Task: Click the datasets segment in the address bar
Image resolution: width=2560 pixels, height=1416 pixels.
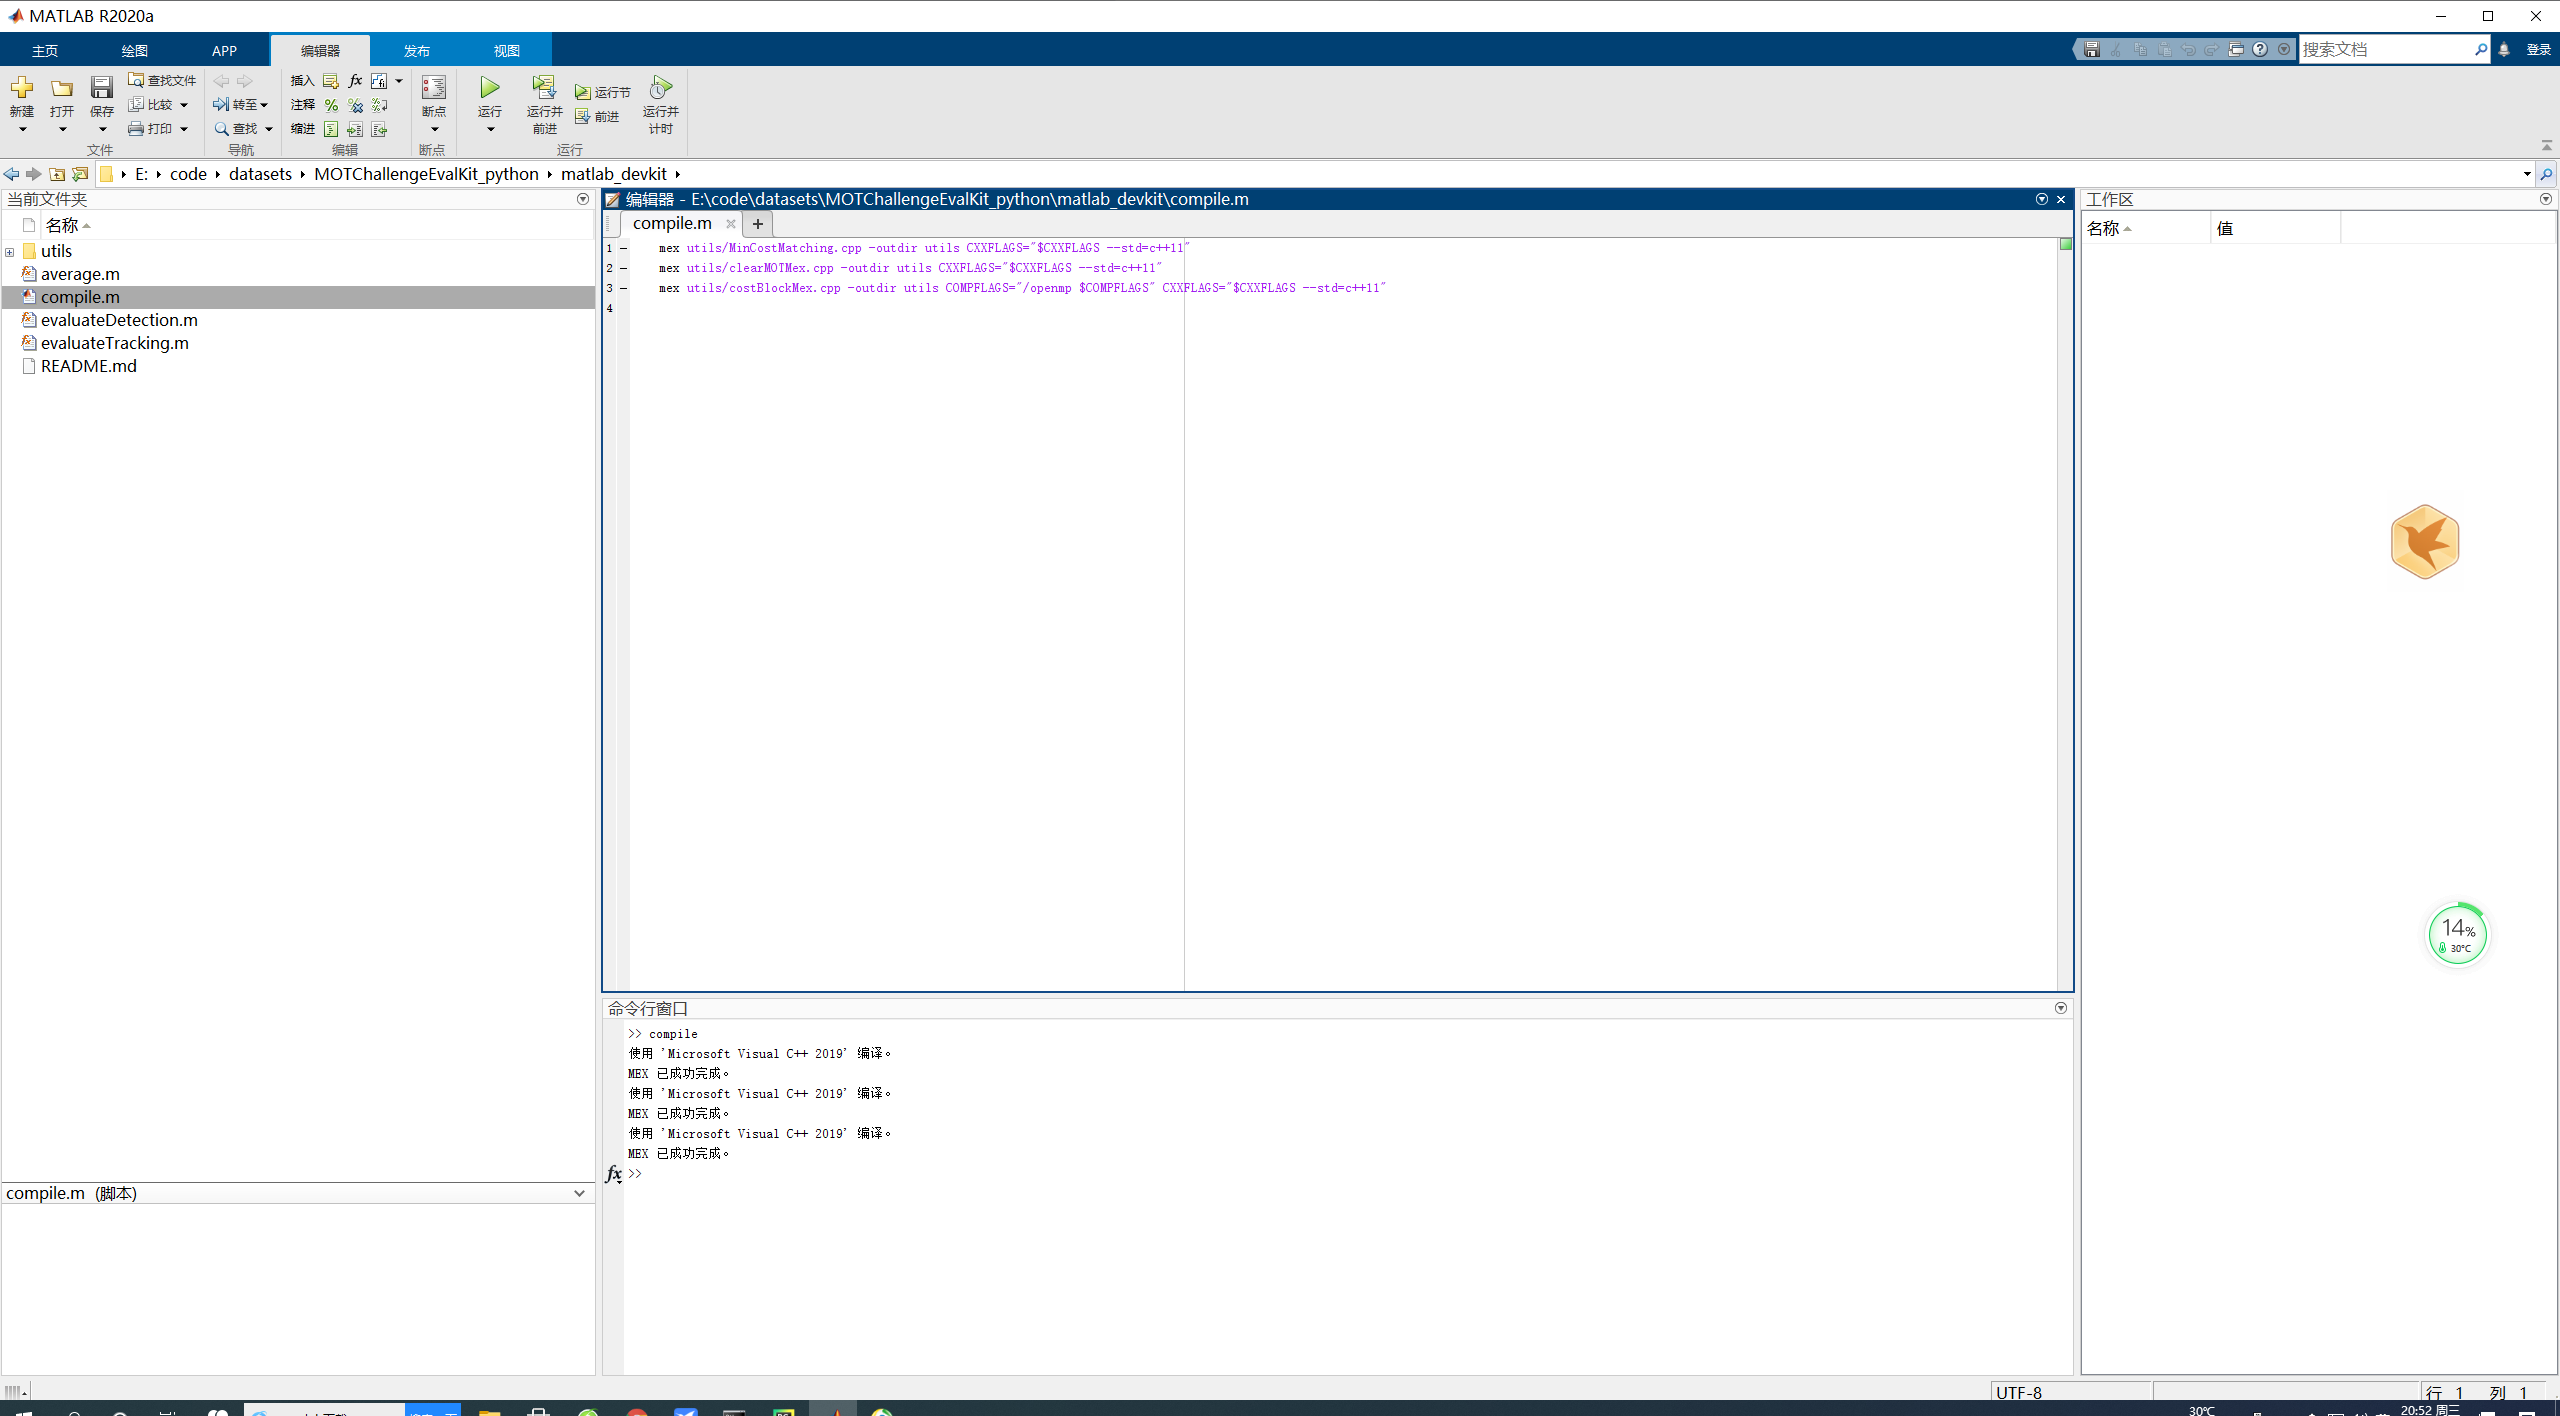Action: (x=260, y=174)
